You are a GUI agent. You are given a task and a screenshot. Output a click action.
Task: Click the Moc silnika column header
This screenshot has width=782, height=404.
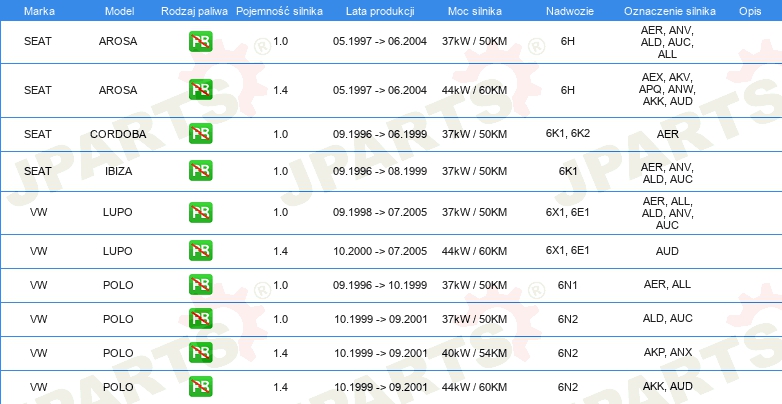475,11
